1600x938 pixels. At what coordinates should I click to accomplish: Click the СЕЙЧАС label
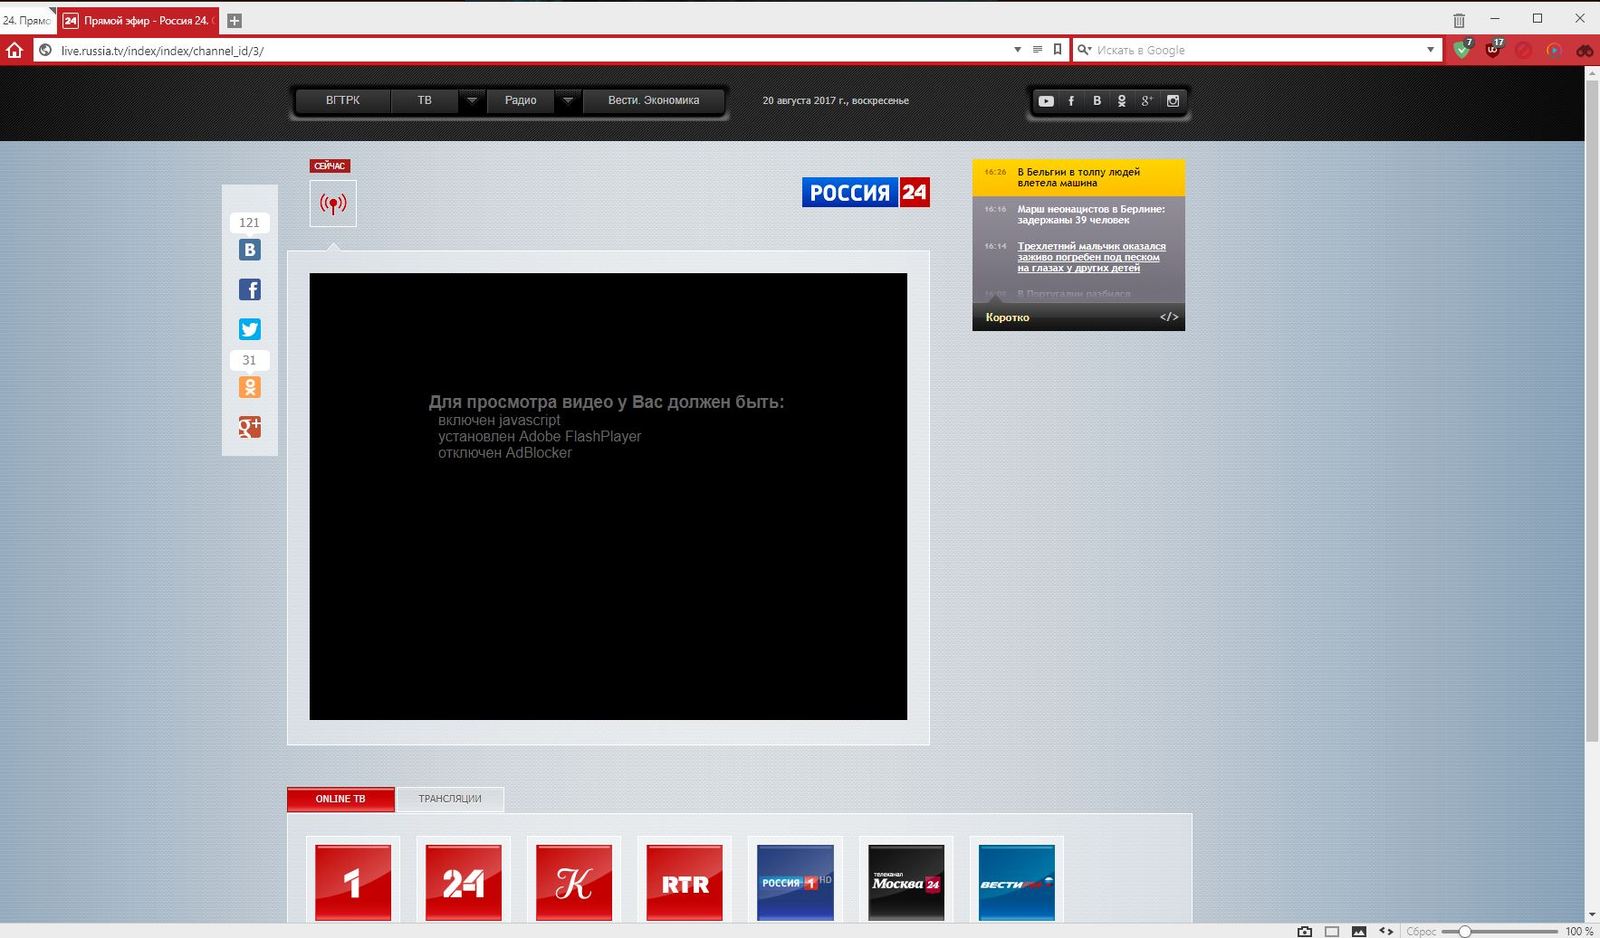pos(330,166)
